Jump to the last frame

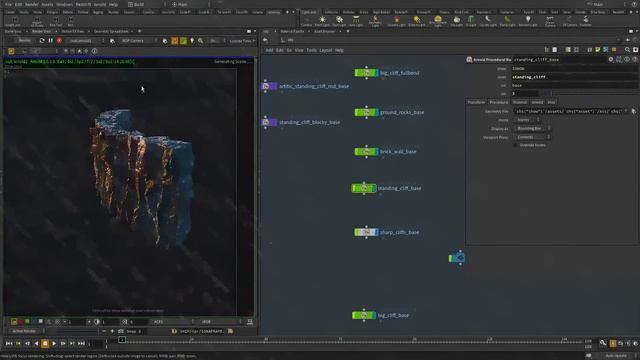(81, 344)
